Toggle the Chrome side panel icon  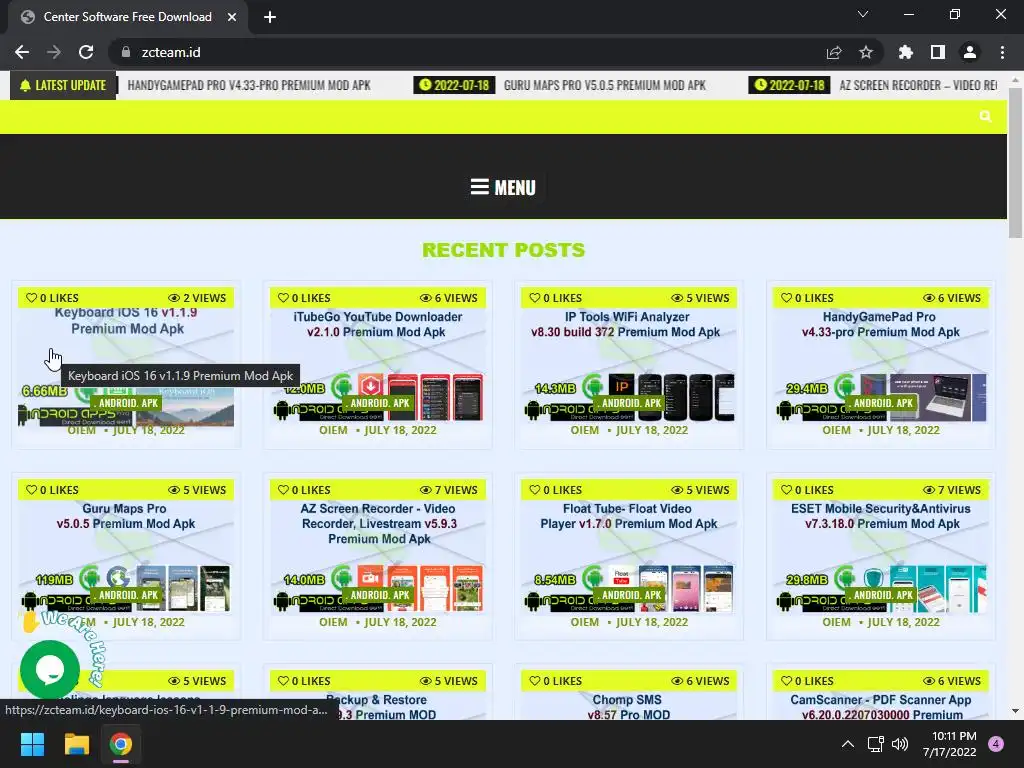coord(938,52)
